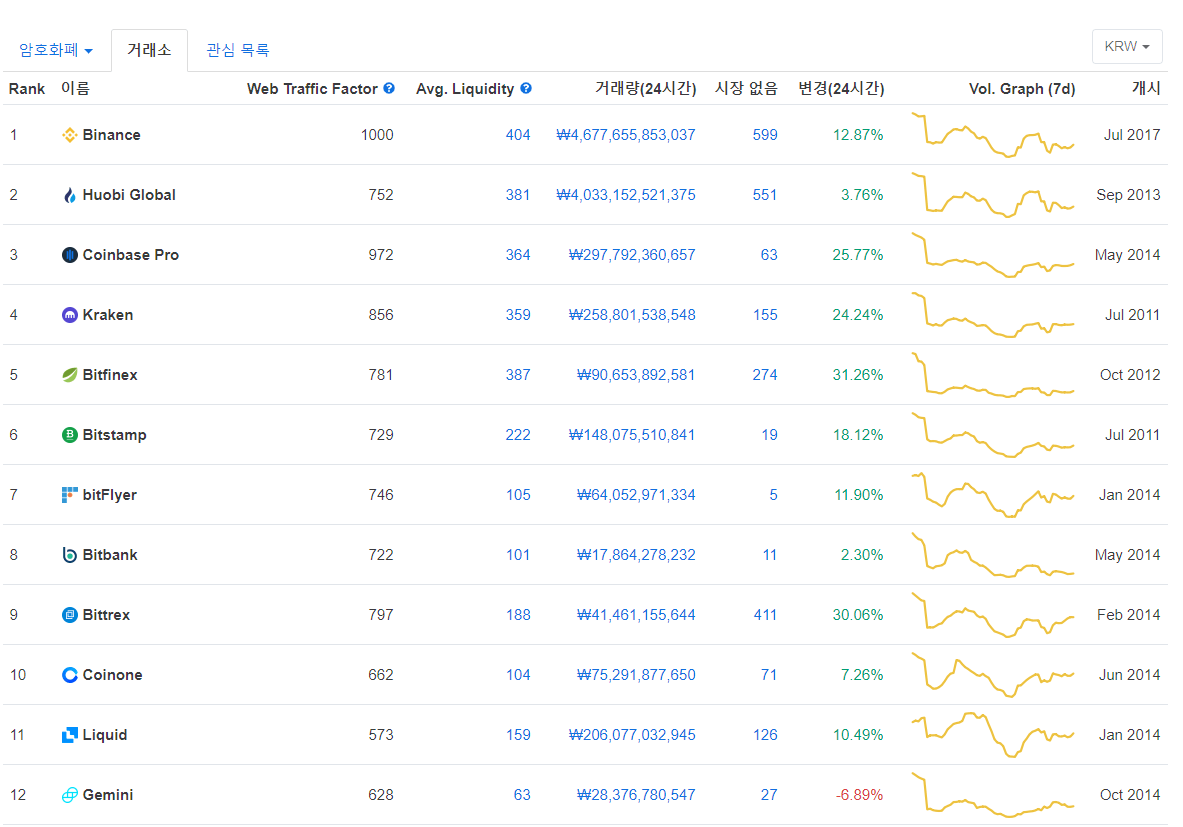Click the Web Traffic Factor help icon
The height and width of the screenshot is (827, 1183).
click(x=389, y=88)
